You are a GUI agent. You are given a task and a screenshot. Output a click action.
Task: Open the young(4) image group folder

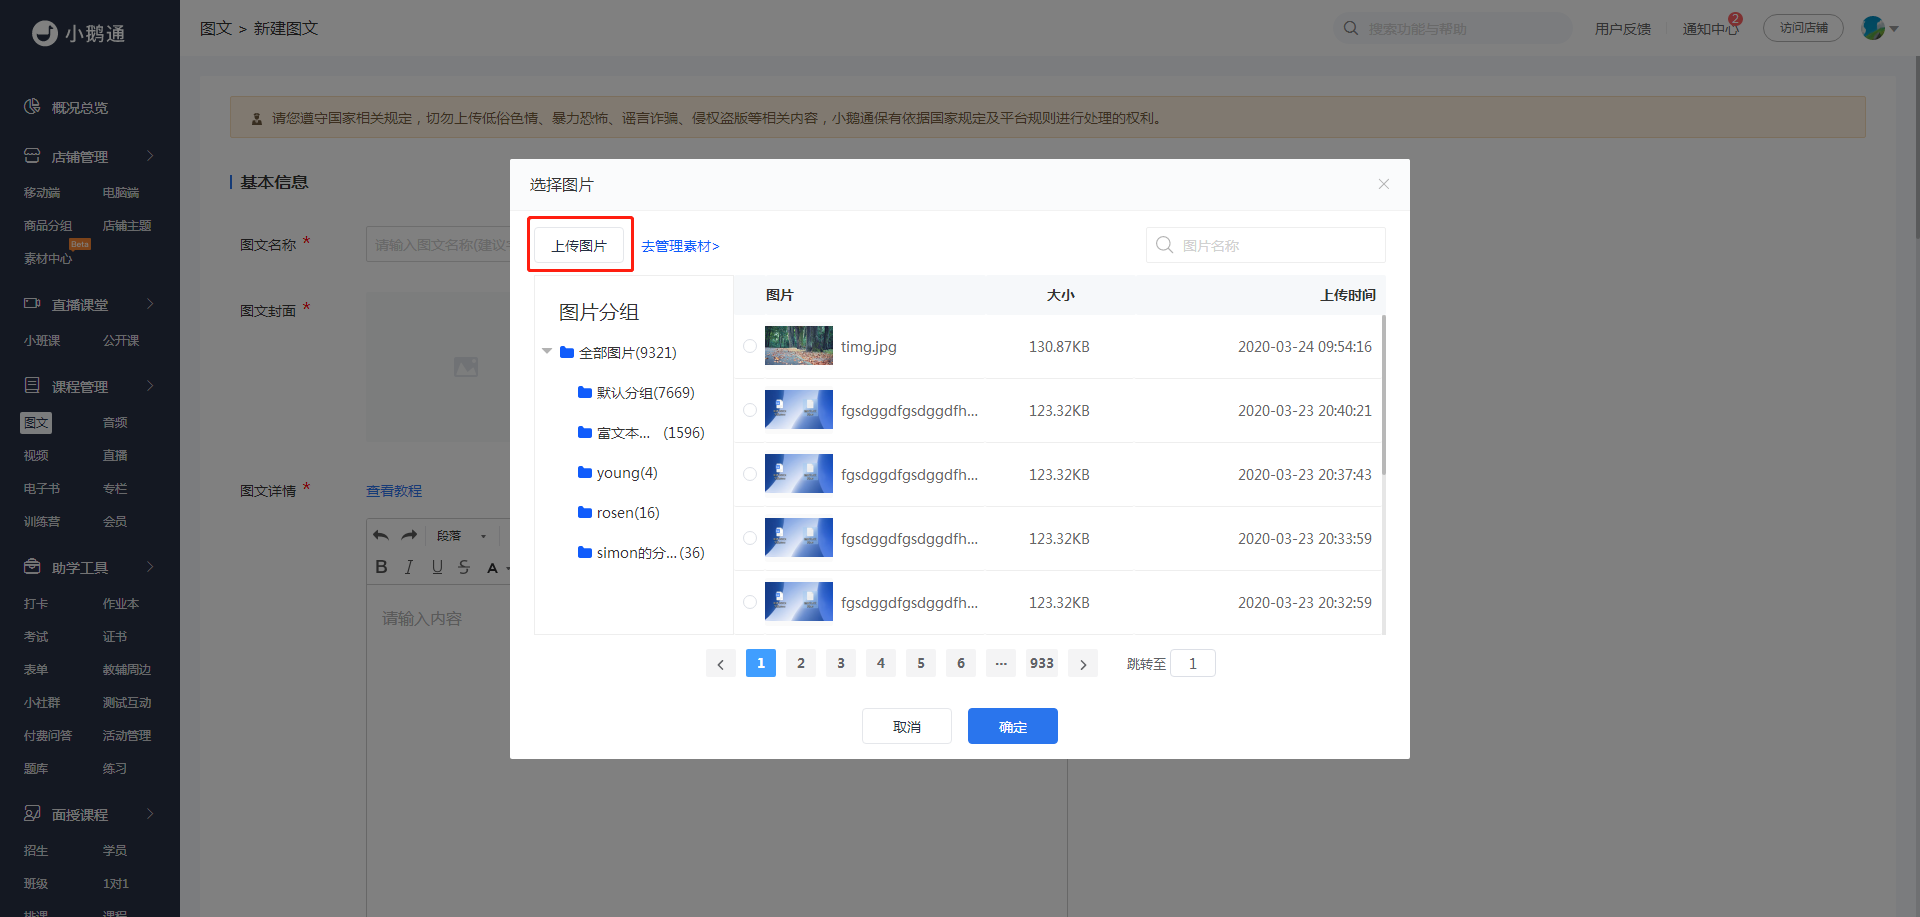618,473
